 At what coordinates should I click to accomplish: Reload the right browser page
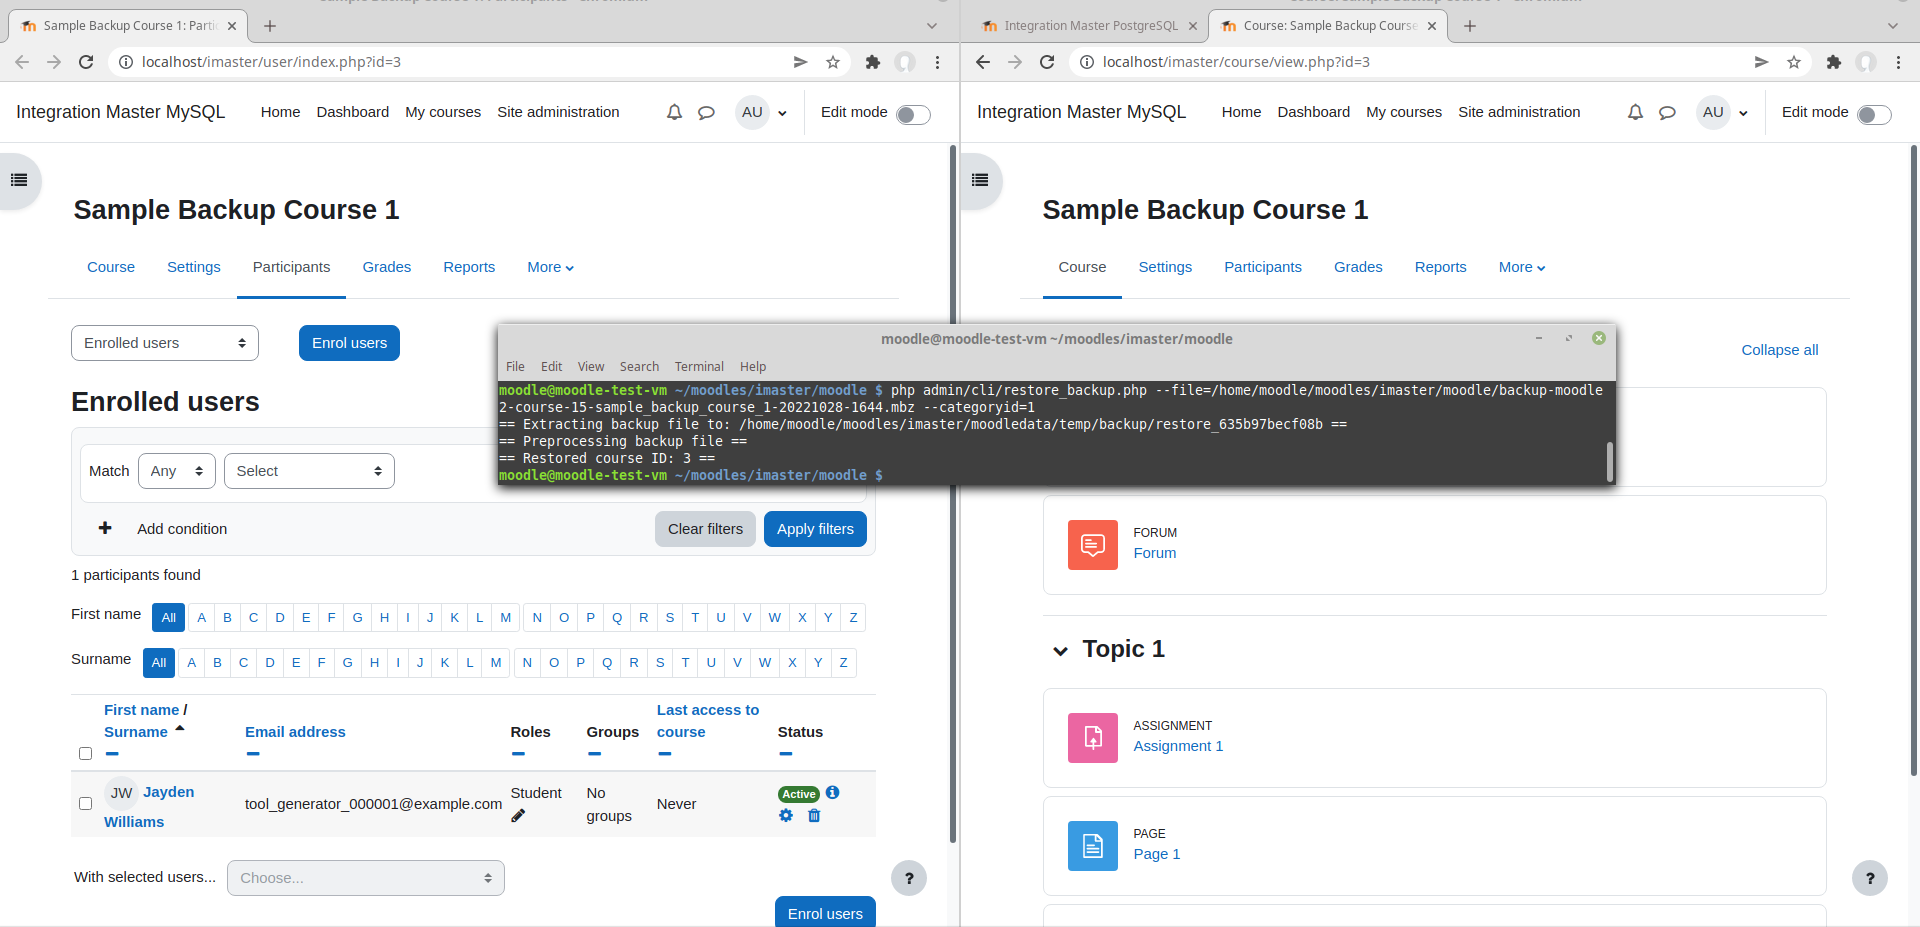[1047, 62]
